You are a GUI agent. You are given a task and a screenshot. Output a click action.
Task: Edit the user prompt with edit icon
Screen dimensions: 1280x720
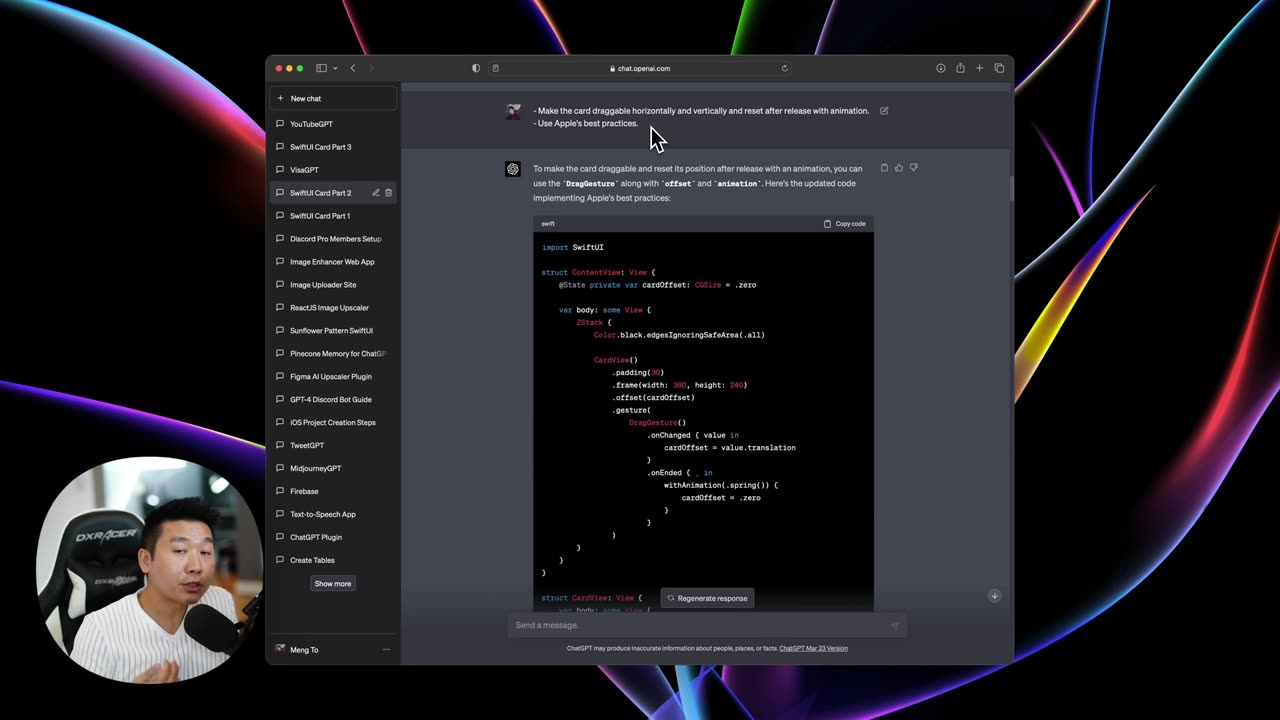[884, 111]
